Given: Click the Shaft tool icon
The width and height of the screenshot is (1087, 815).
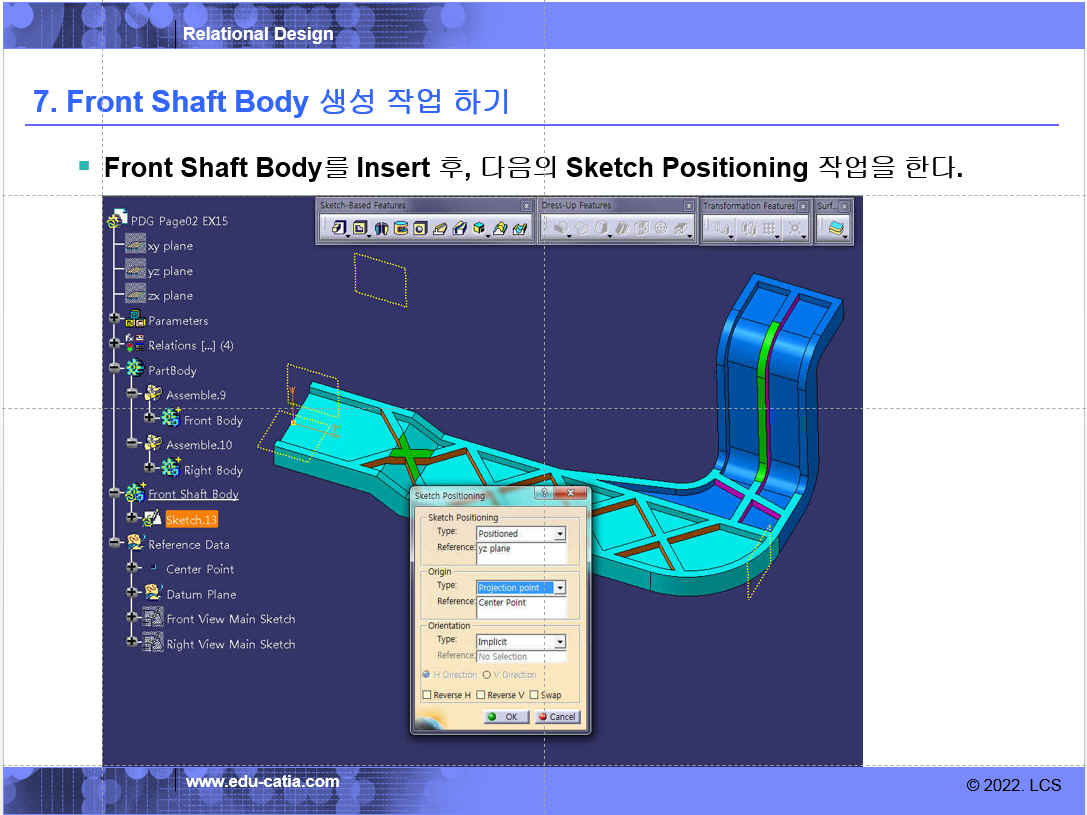Looking at the screenshot, I should [x=380, y=229].
